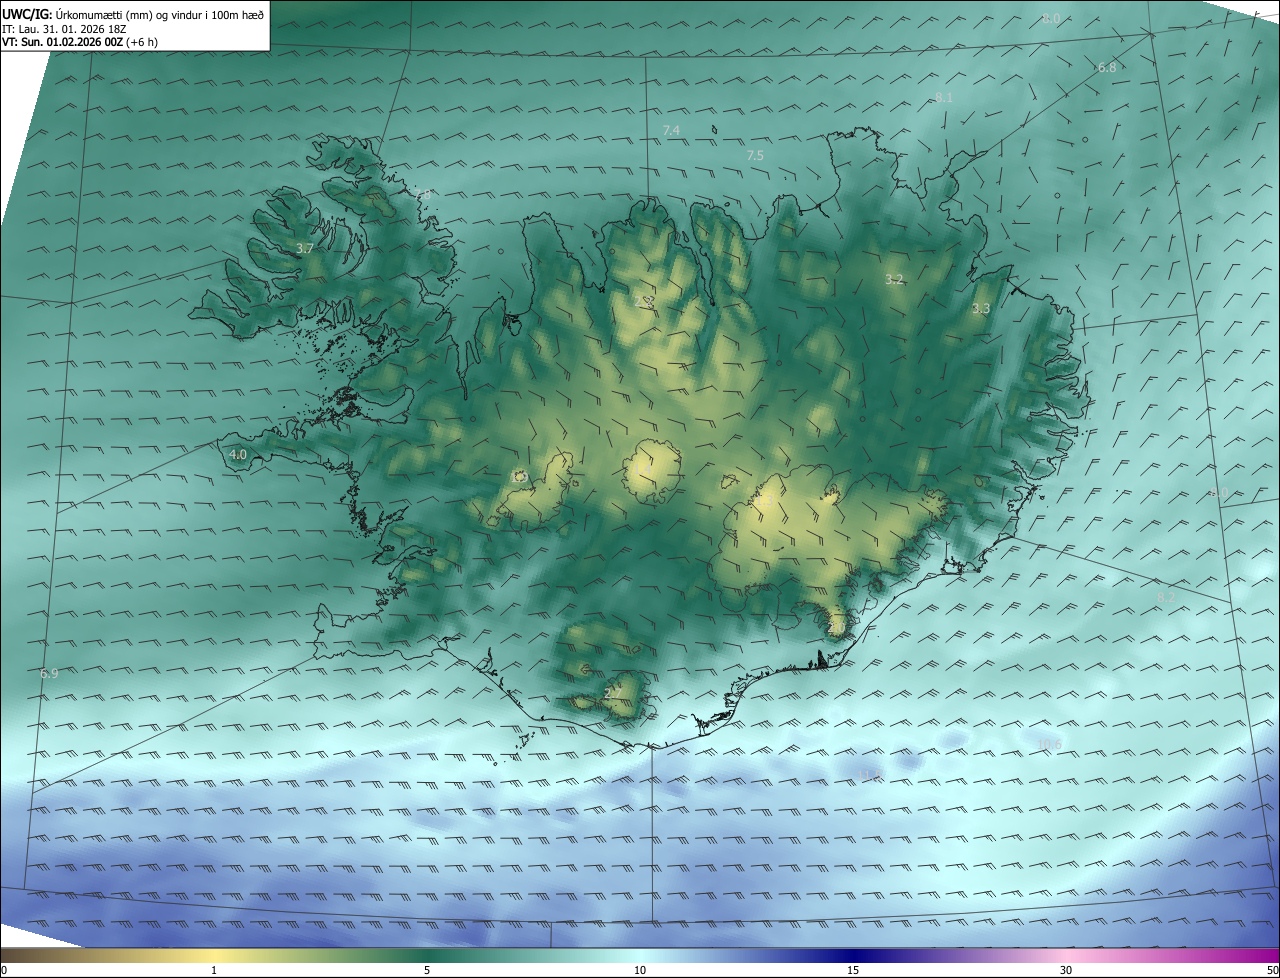Click color scale tick label 15
Image resolution: width=1280 pixels, height=978 pixels.
(x=853, y=970)
